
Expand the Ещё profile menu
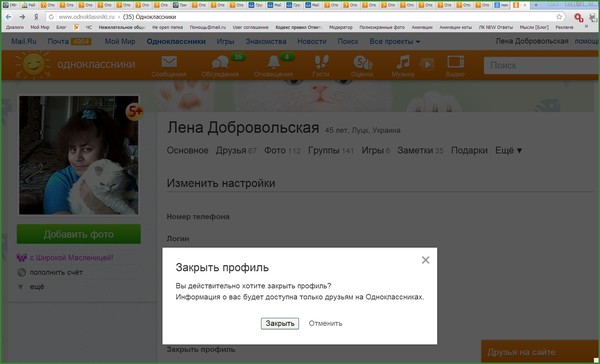[x=509, y=150]
